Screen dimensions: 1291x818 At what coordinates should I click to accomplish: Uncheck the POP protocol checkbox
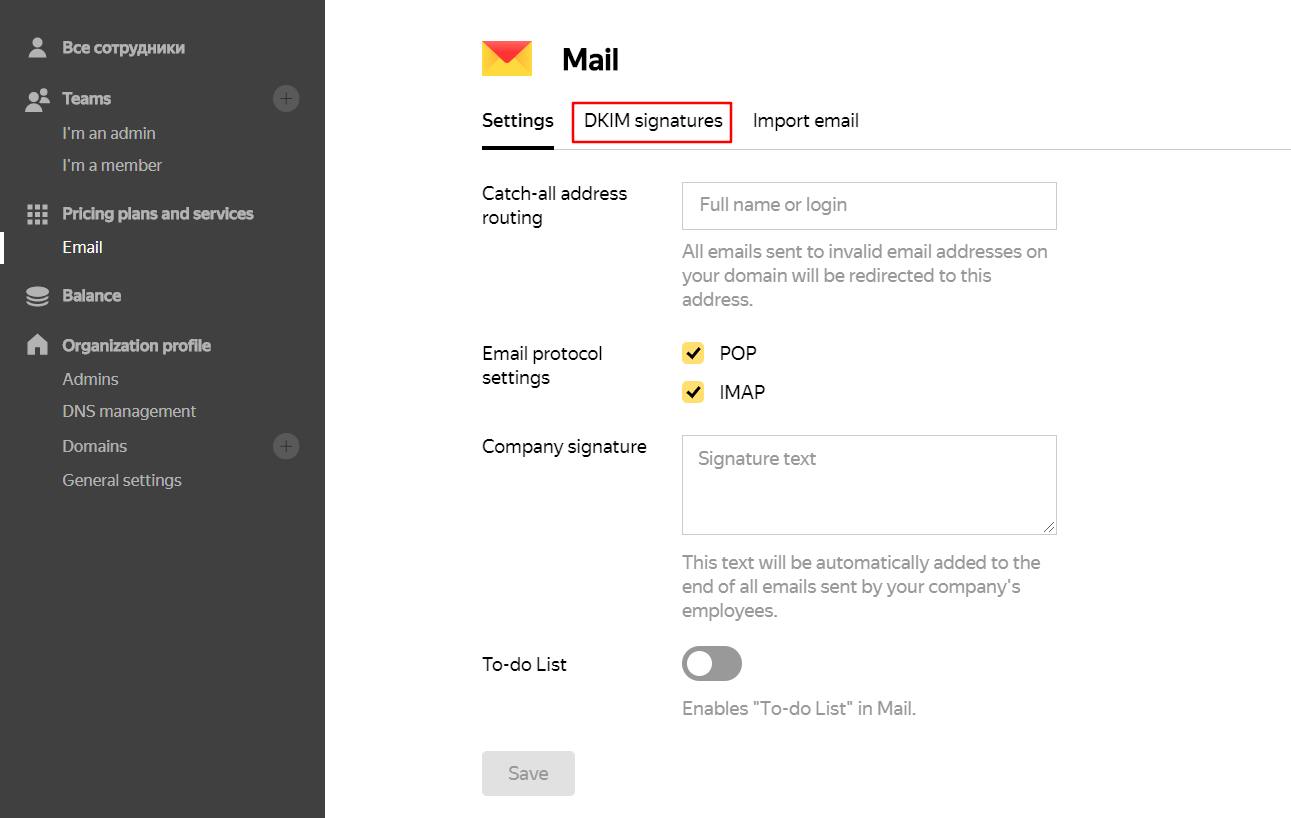pos(693,353)
